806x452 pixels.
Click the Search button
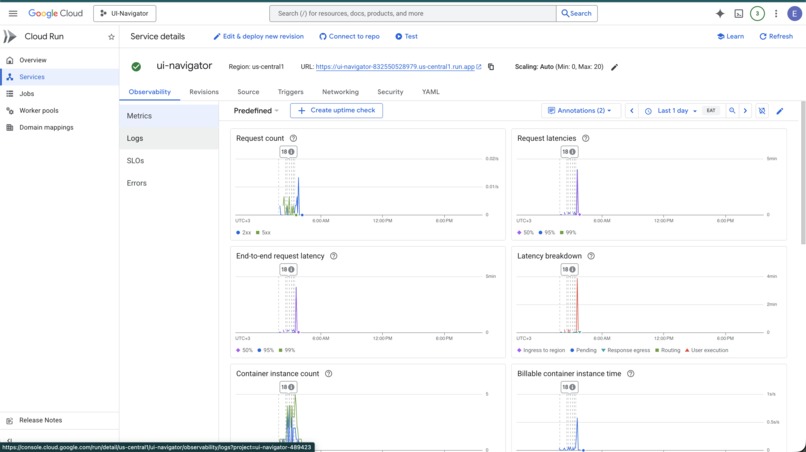[576, 13]
